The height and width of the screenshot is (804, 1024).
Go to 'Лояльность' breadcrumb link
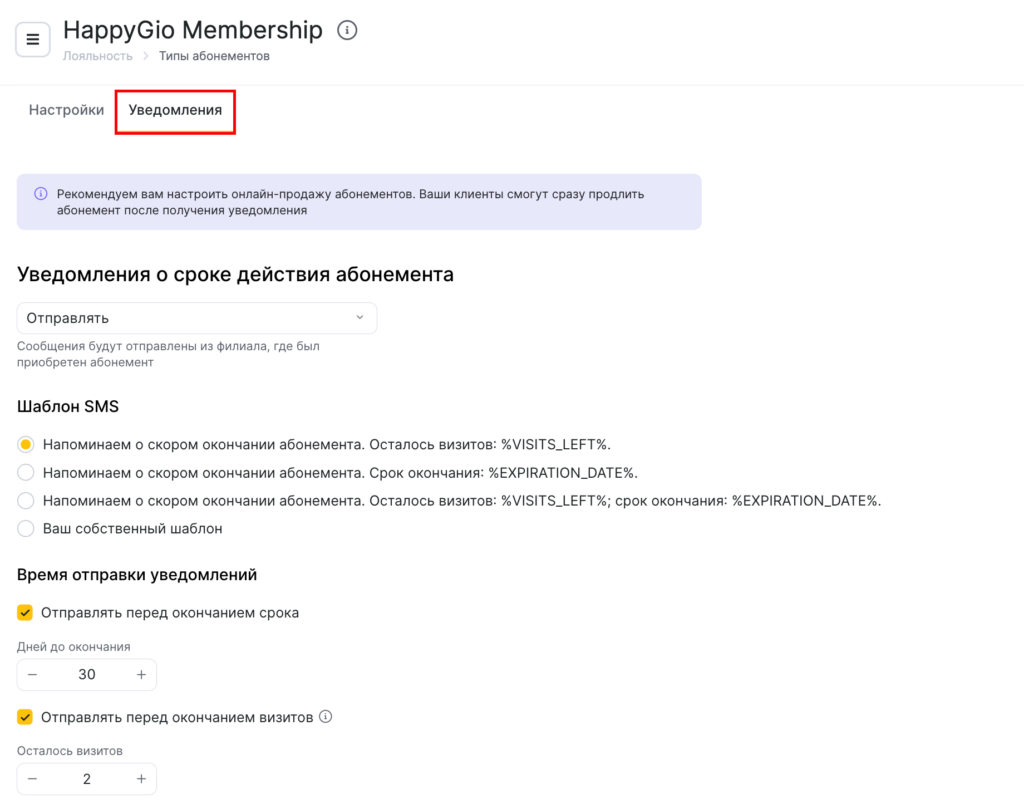pyautogui.click(x=98, y=56)
